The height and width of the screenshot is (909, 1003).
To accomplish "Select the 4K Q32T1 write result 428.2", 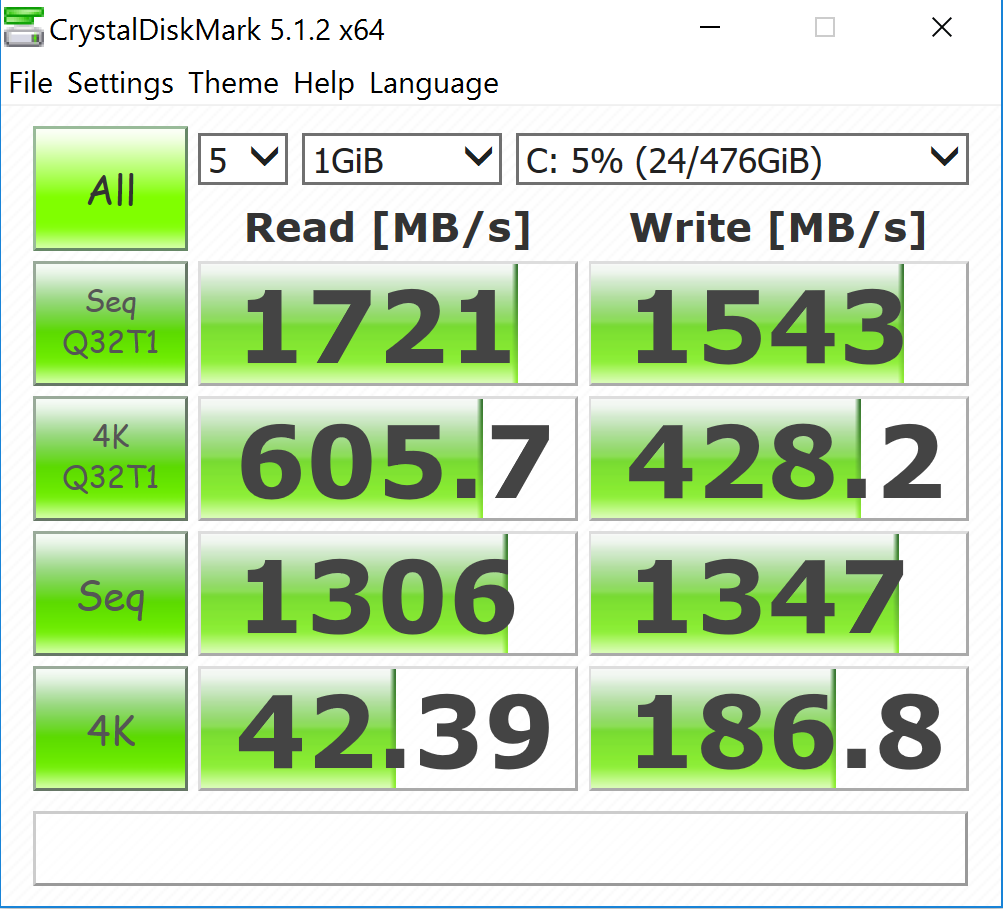I will [778, 458].
